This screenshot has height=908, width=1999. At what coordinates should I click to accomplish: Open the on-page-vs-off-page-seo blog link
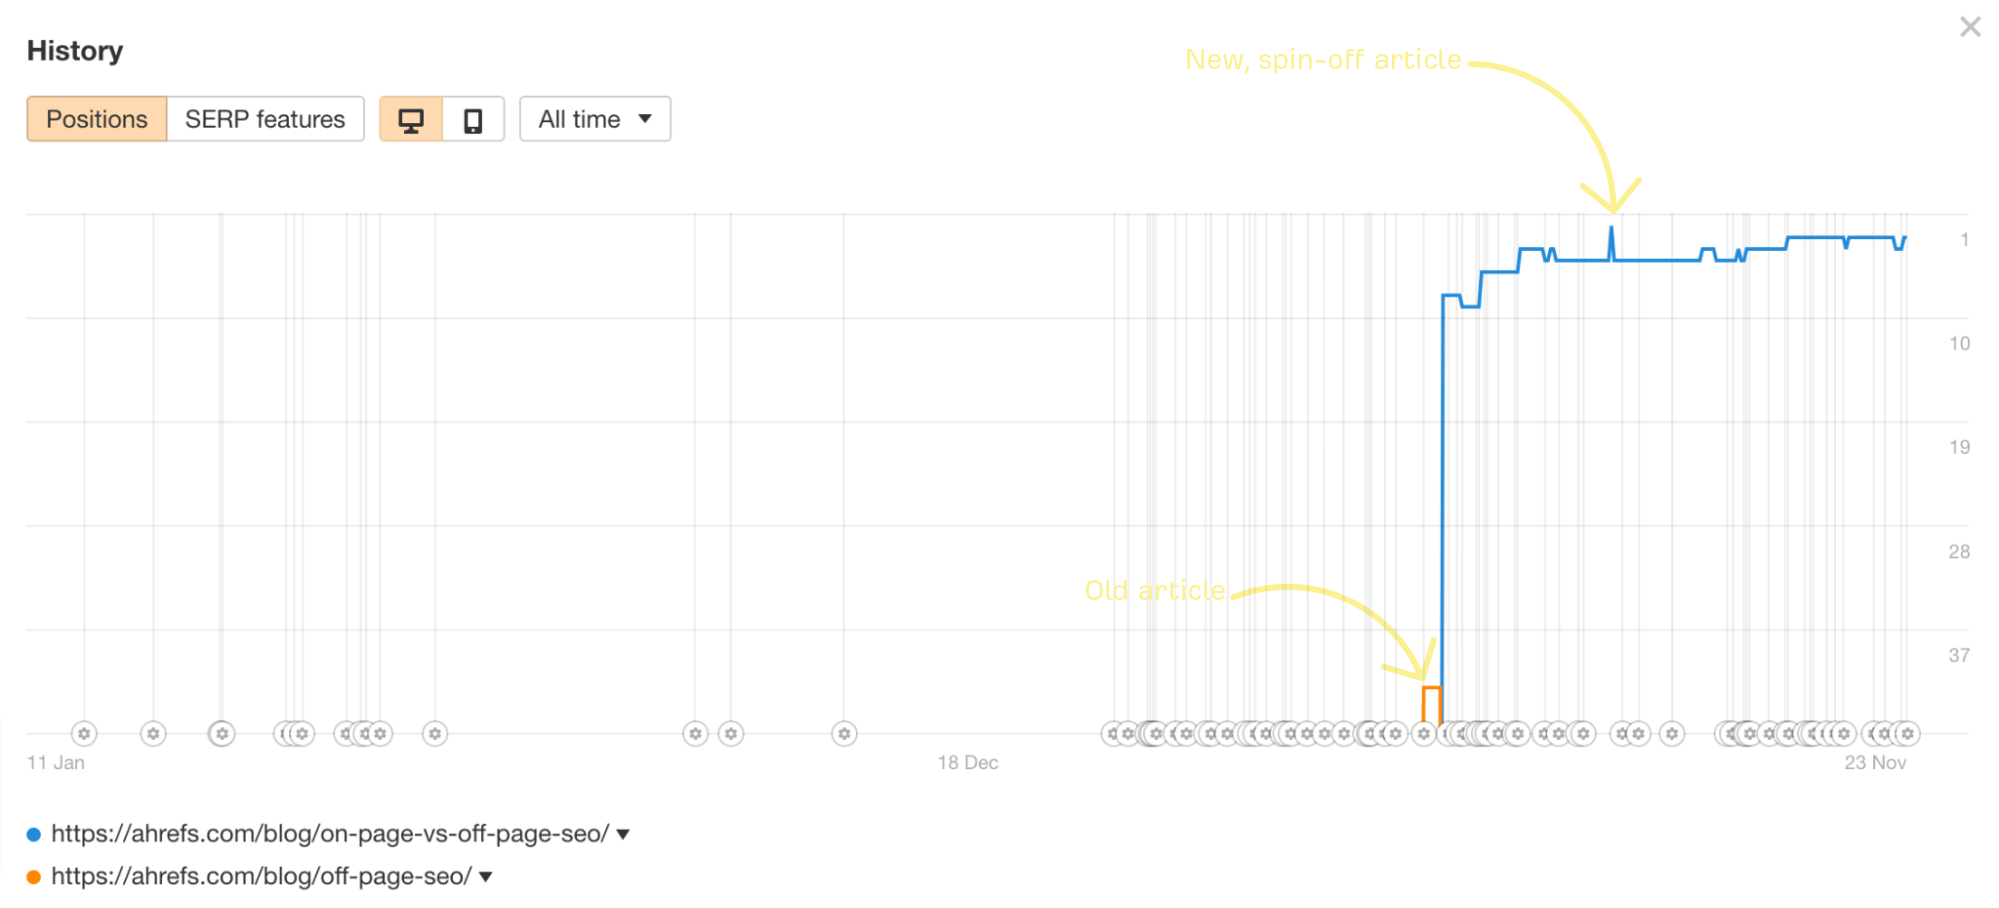[330, 834]
